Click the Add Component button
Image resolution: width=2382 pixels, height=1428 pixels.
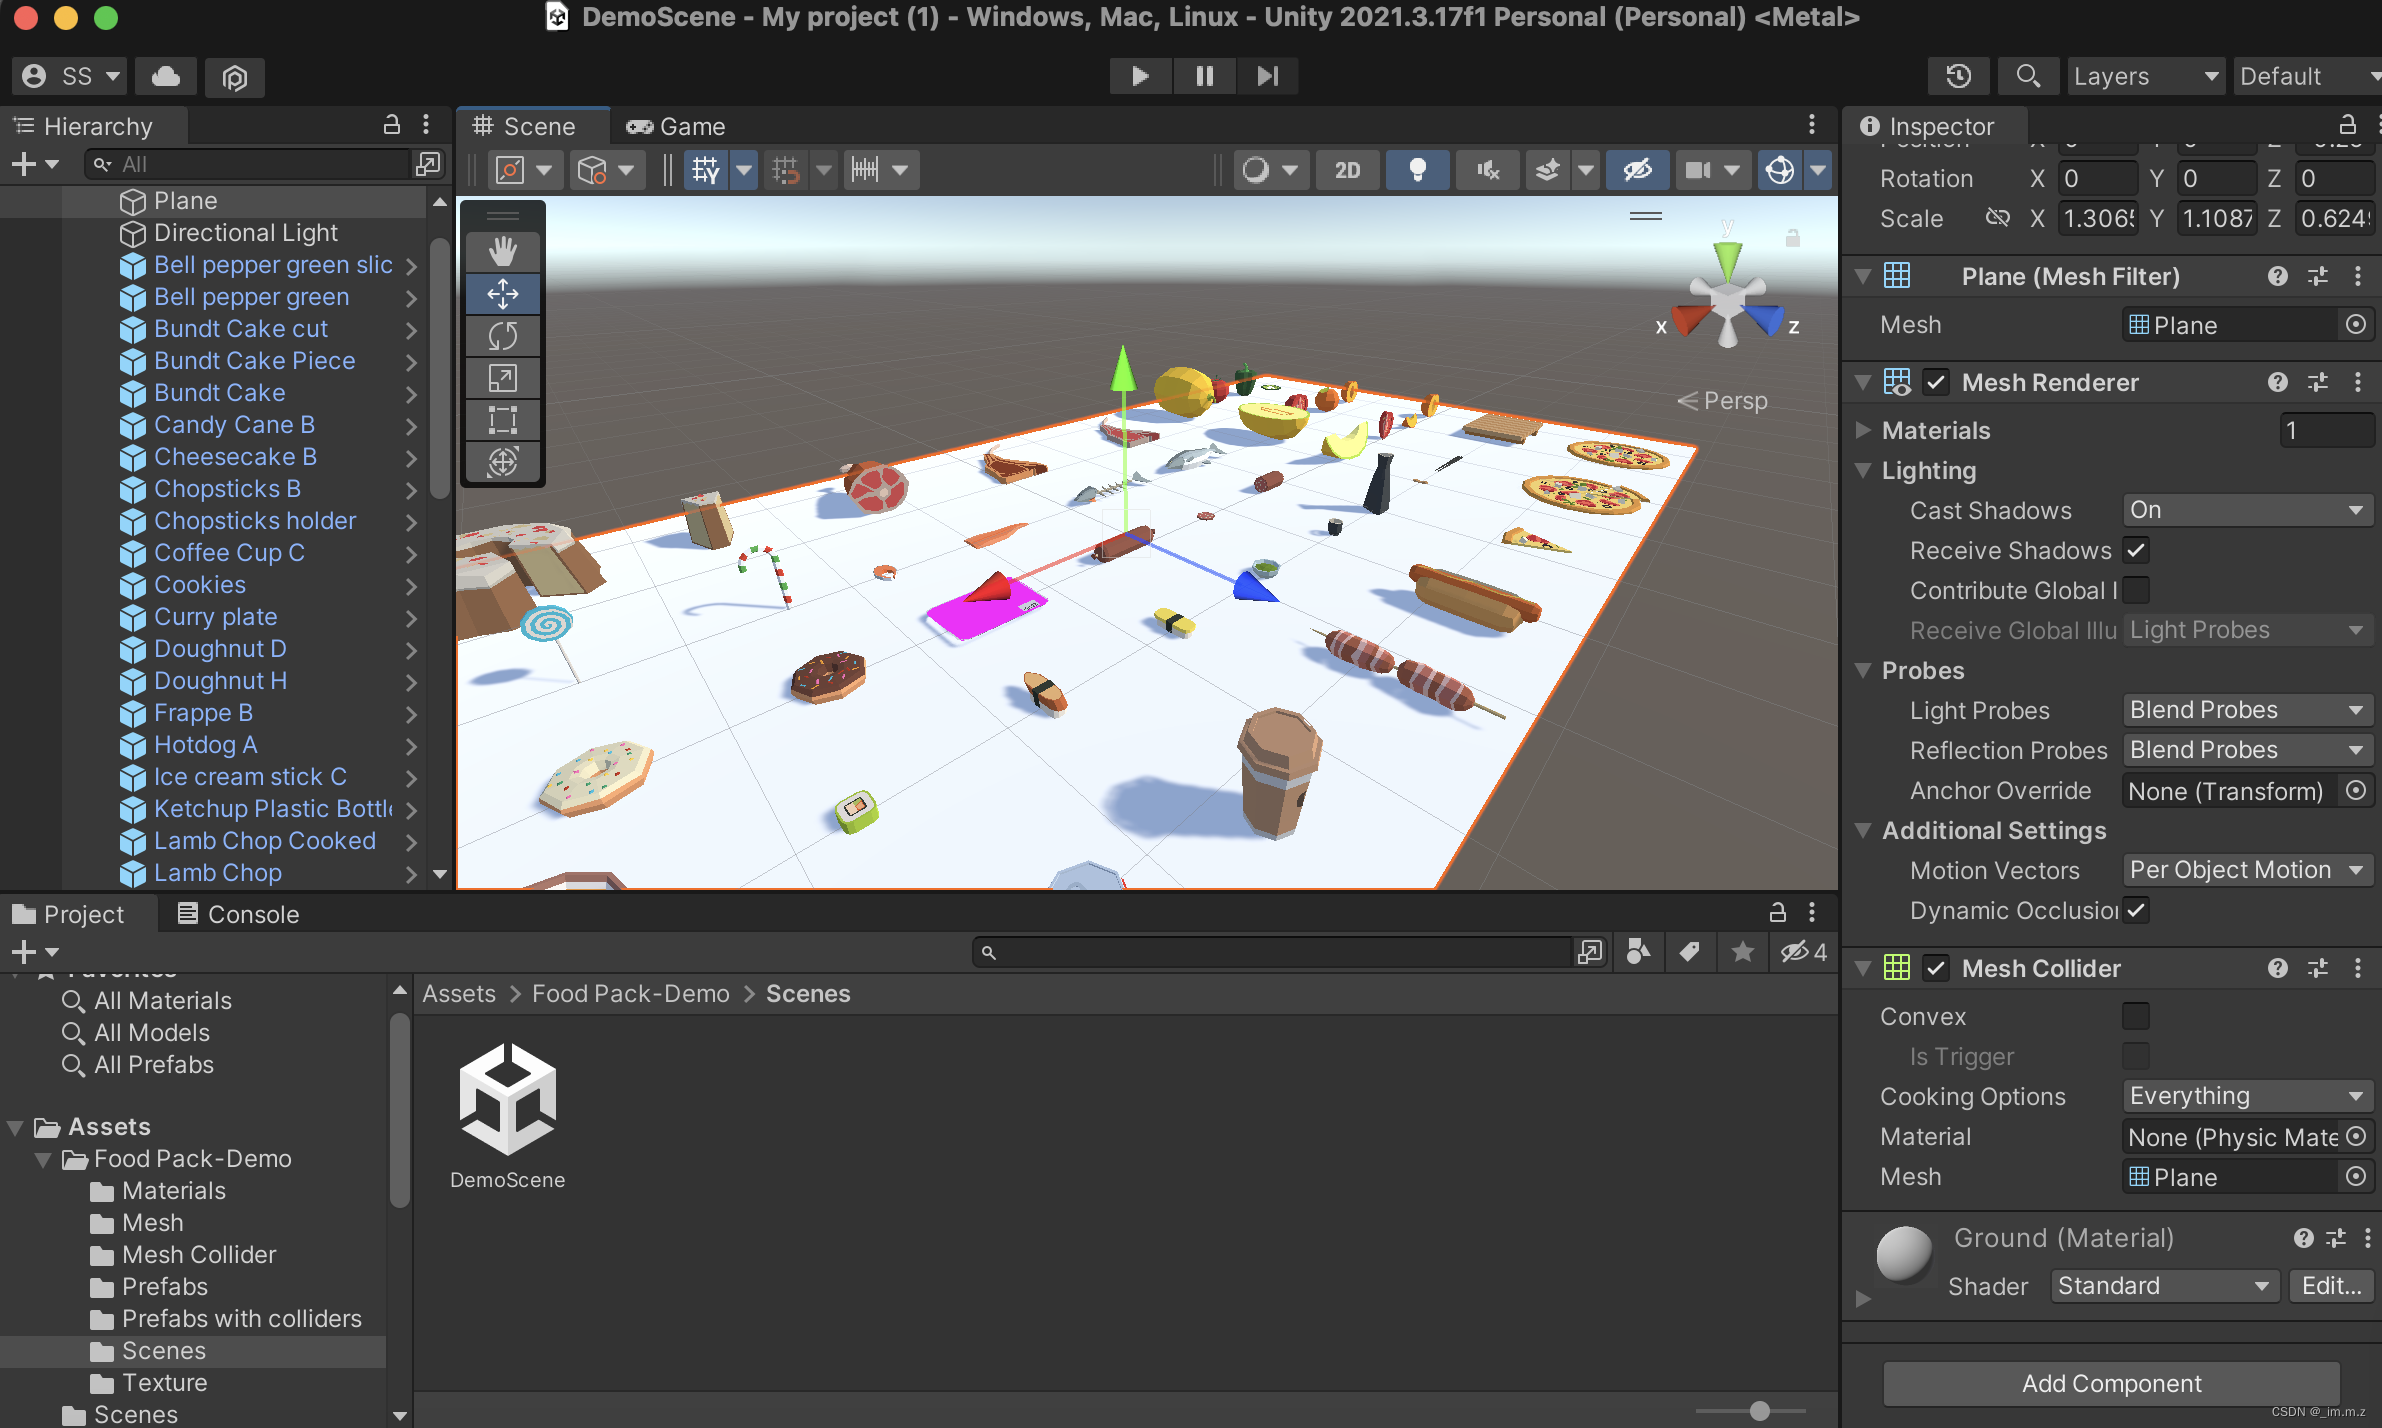(x=2112, y=1383)
